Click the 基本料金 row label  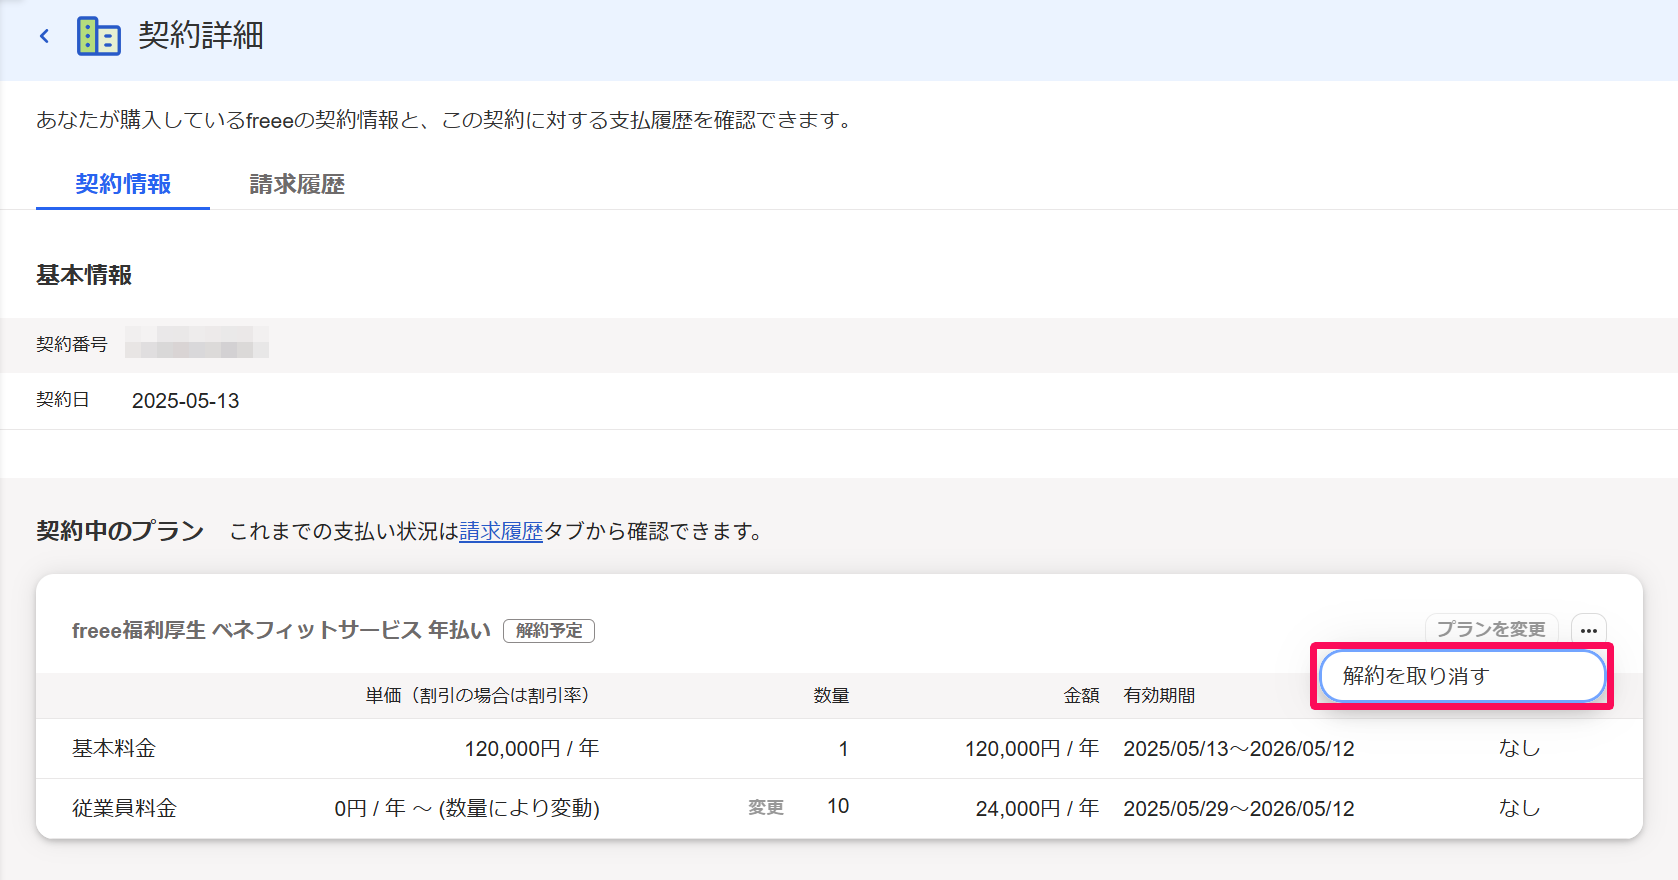click(114, 748)
